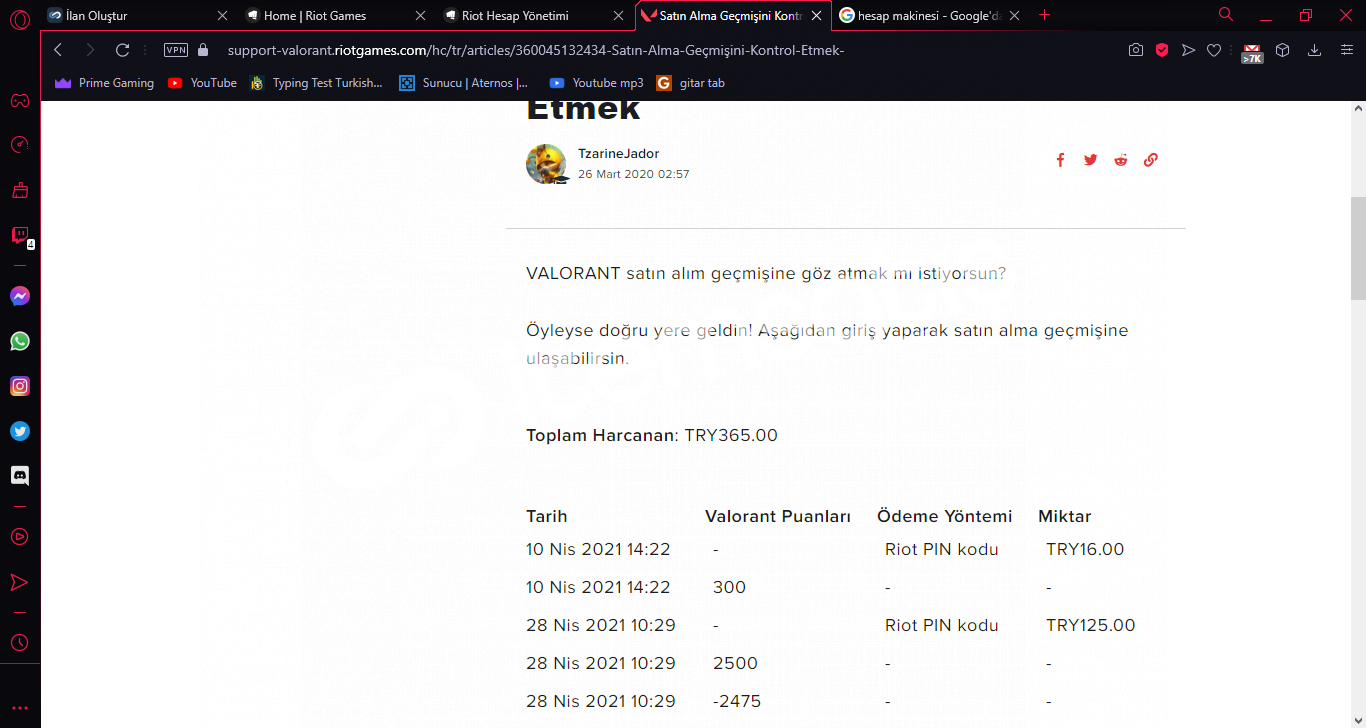This screenshot has height=728, width=1366.
Task: Search tabs with magnifier icon
Action: point(1226,14)
